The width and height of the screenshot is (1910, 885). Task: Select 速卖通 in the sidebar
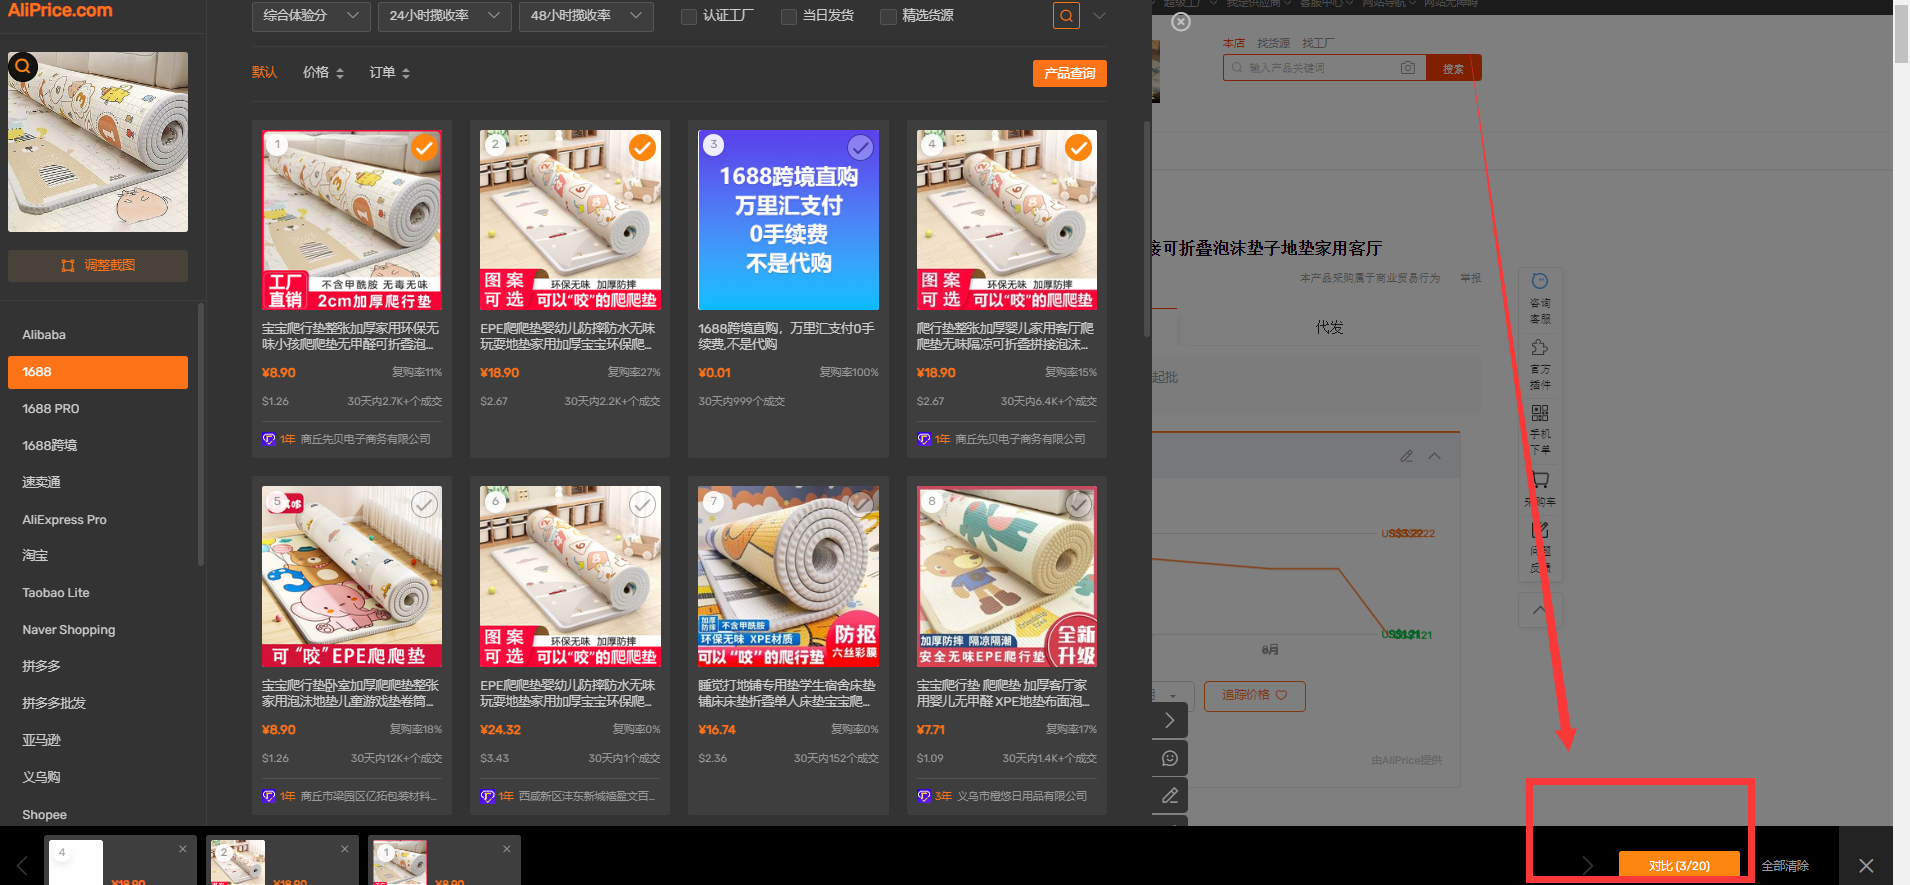point(98,482)
